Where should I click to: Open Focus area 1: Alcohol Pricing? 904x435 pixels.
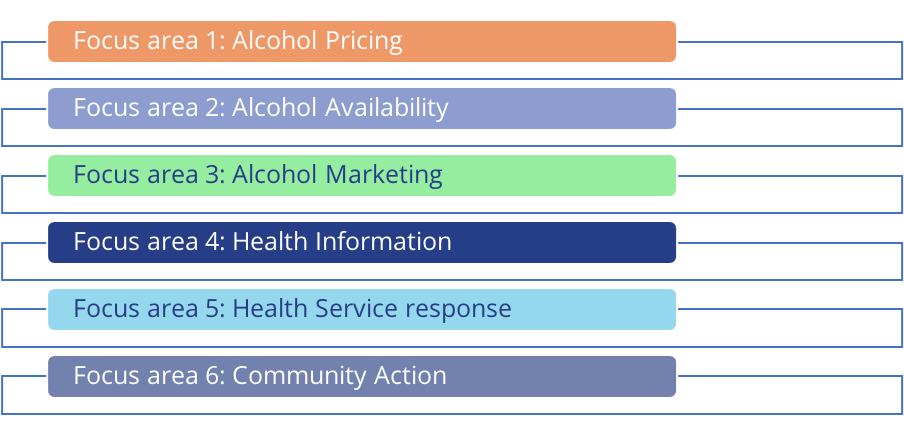[x=361, y=41]
